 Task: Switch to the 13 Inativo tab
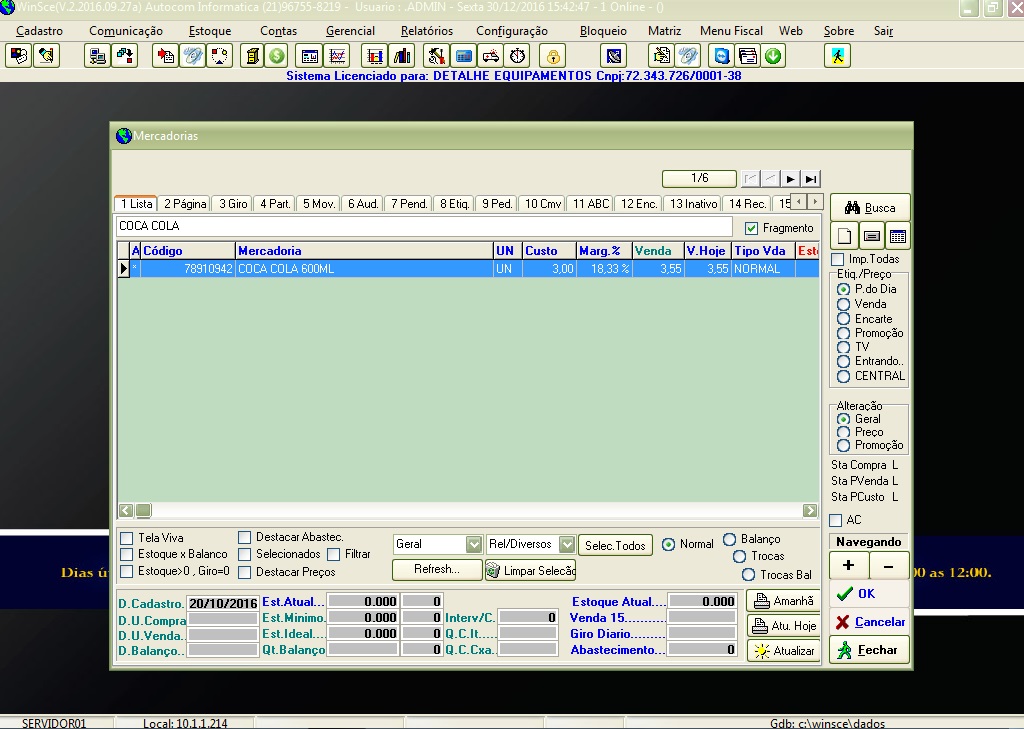pyautogui.click(x=693, y=204)
